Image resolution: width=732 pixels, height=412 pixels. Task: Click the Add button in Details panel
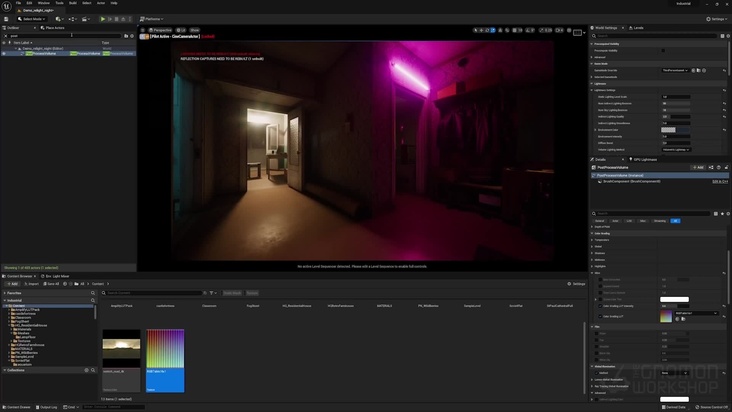click(x=699, y=167)
